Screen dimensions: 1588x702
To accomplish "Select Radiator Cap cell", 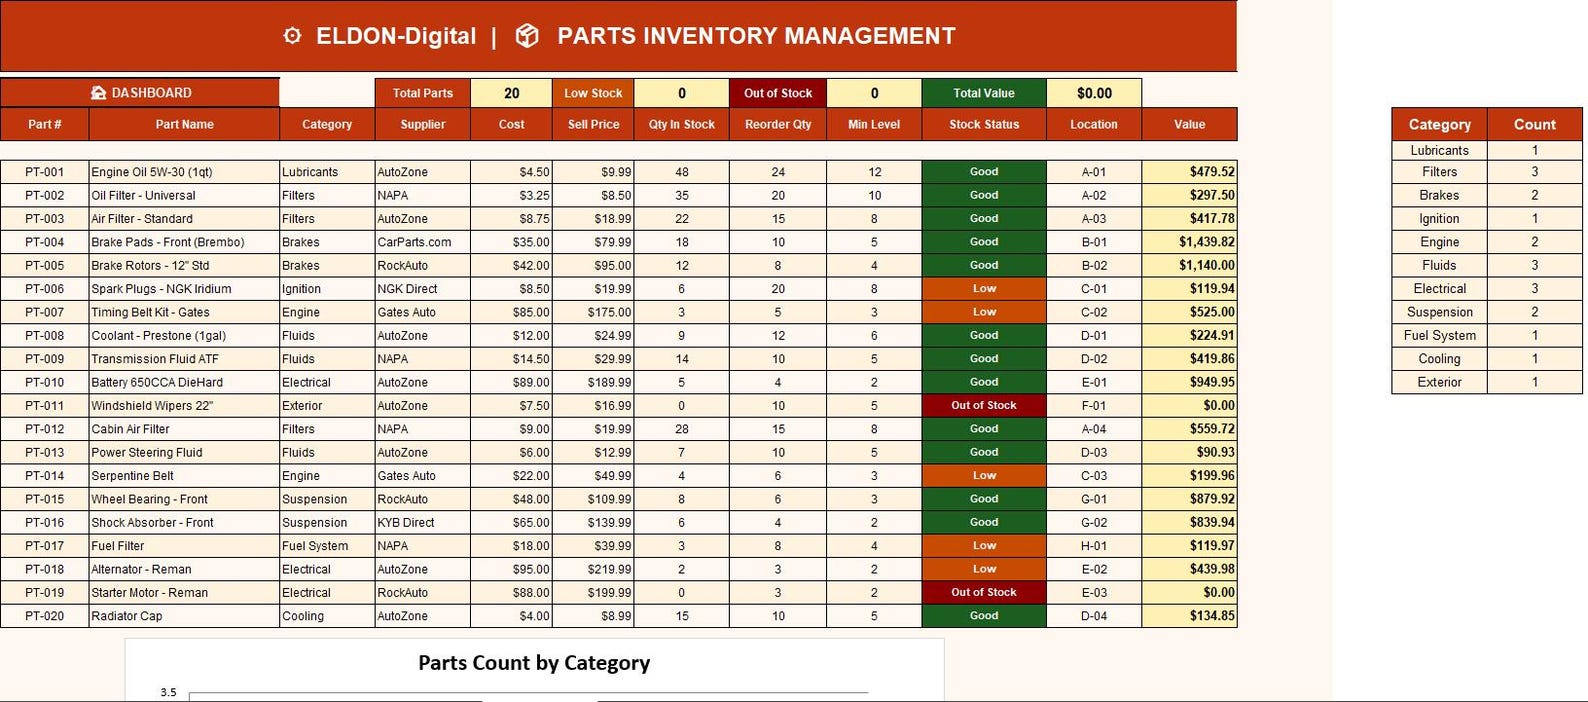I will pyautogui.click(x=184, y=616).
